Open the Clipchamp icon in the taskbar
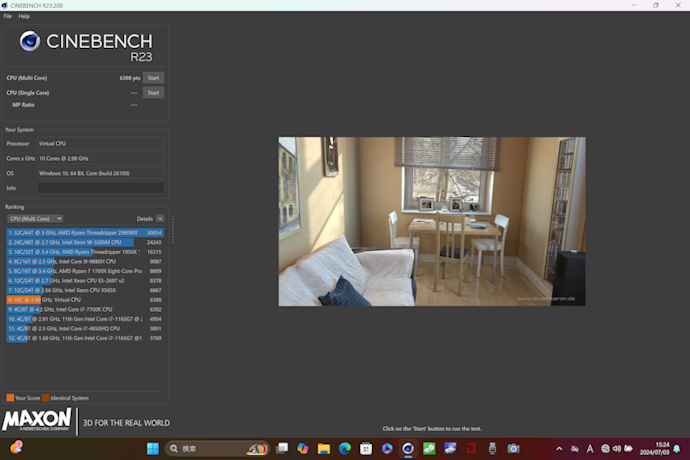This screenshot has height=460, width=690. click(x=387, y=449)
